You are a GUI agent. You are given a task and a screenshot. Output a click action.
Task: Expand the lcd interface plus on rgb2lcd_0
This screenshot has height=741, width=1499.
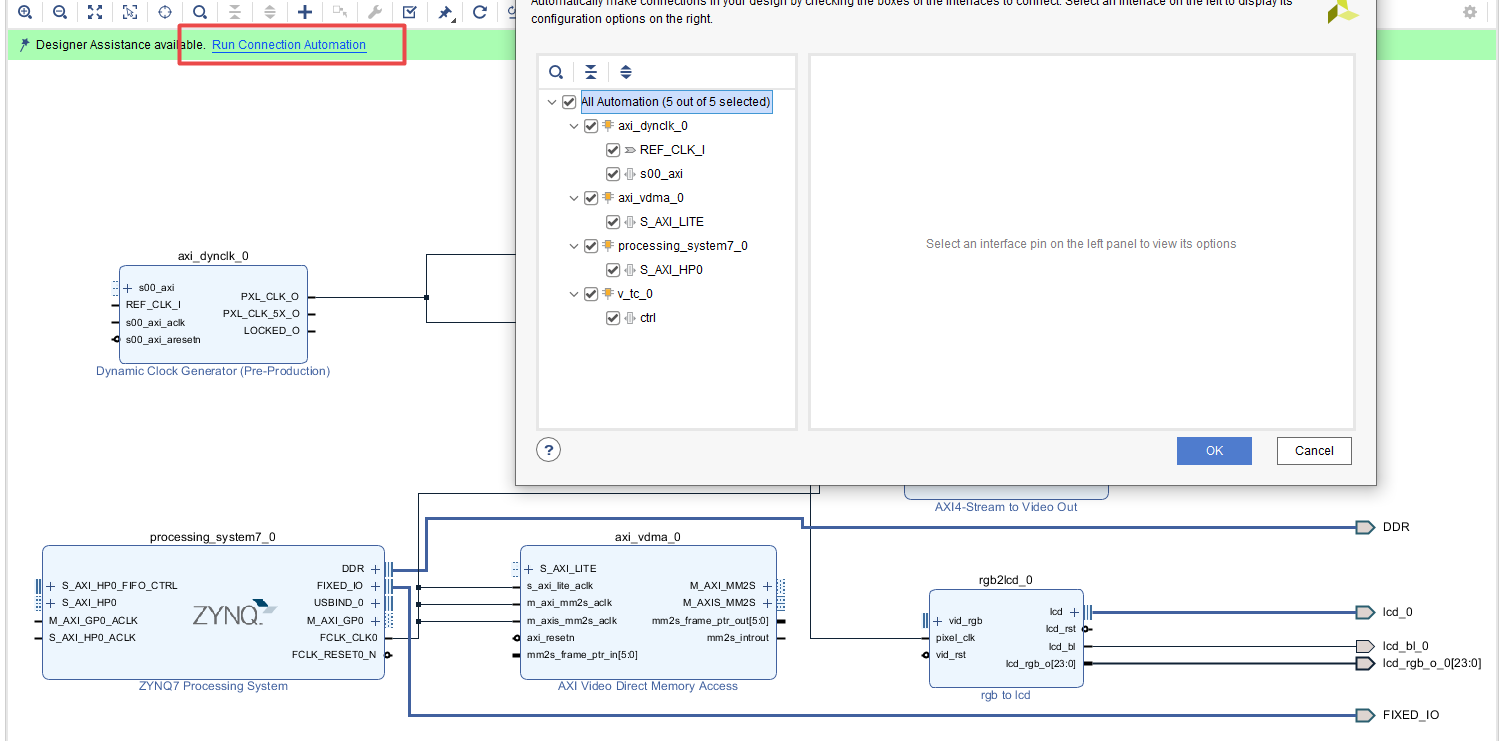click(1075, 612)
